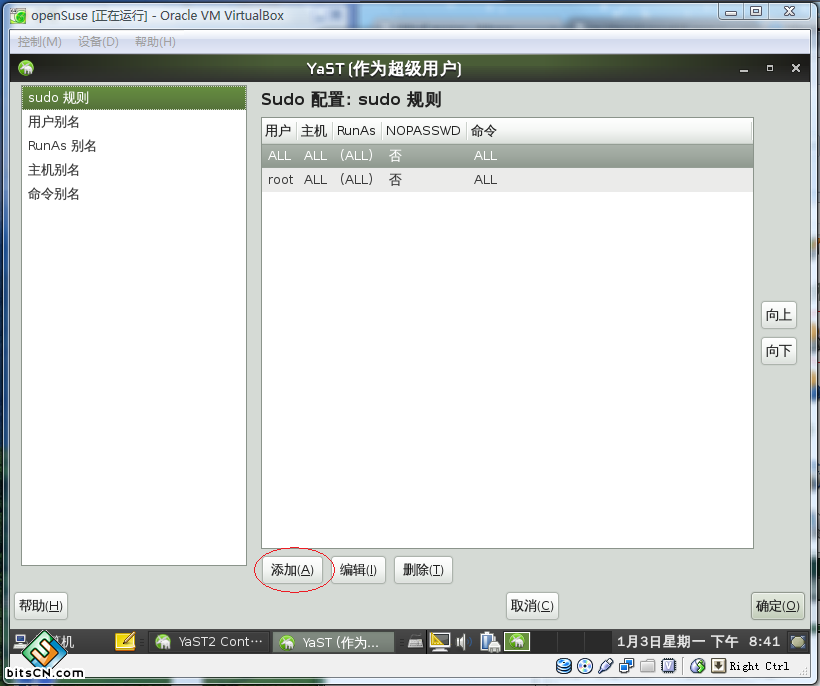Image resolution: width=820 pixels, height=686 pixels.
Task: Open the battery/power tray icon
Action: (x=490, y=642)
